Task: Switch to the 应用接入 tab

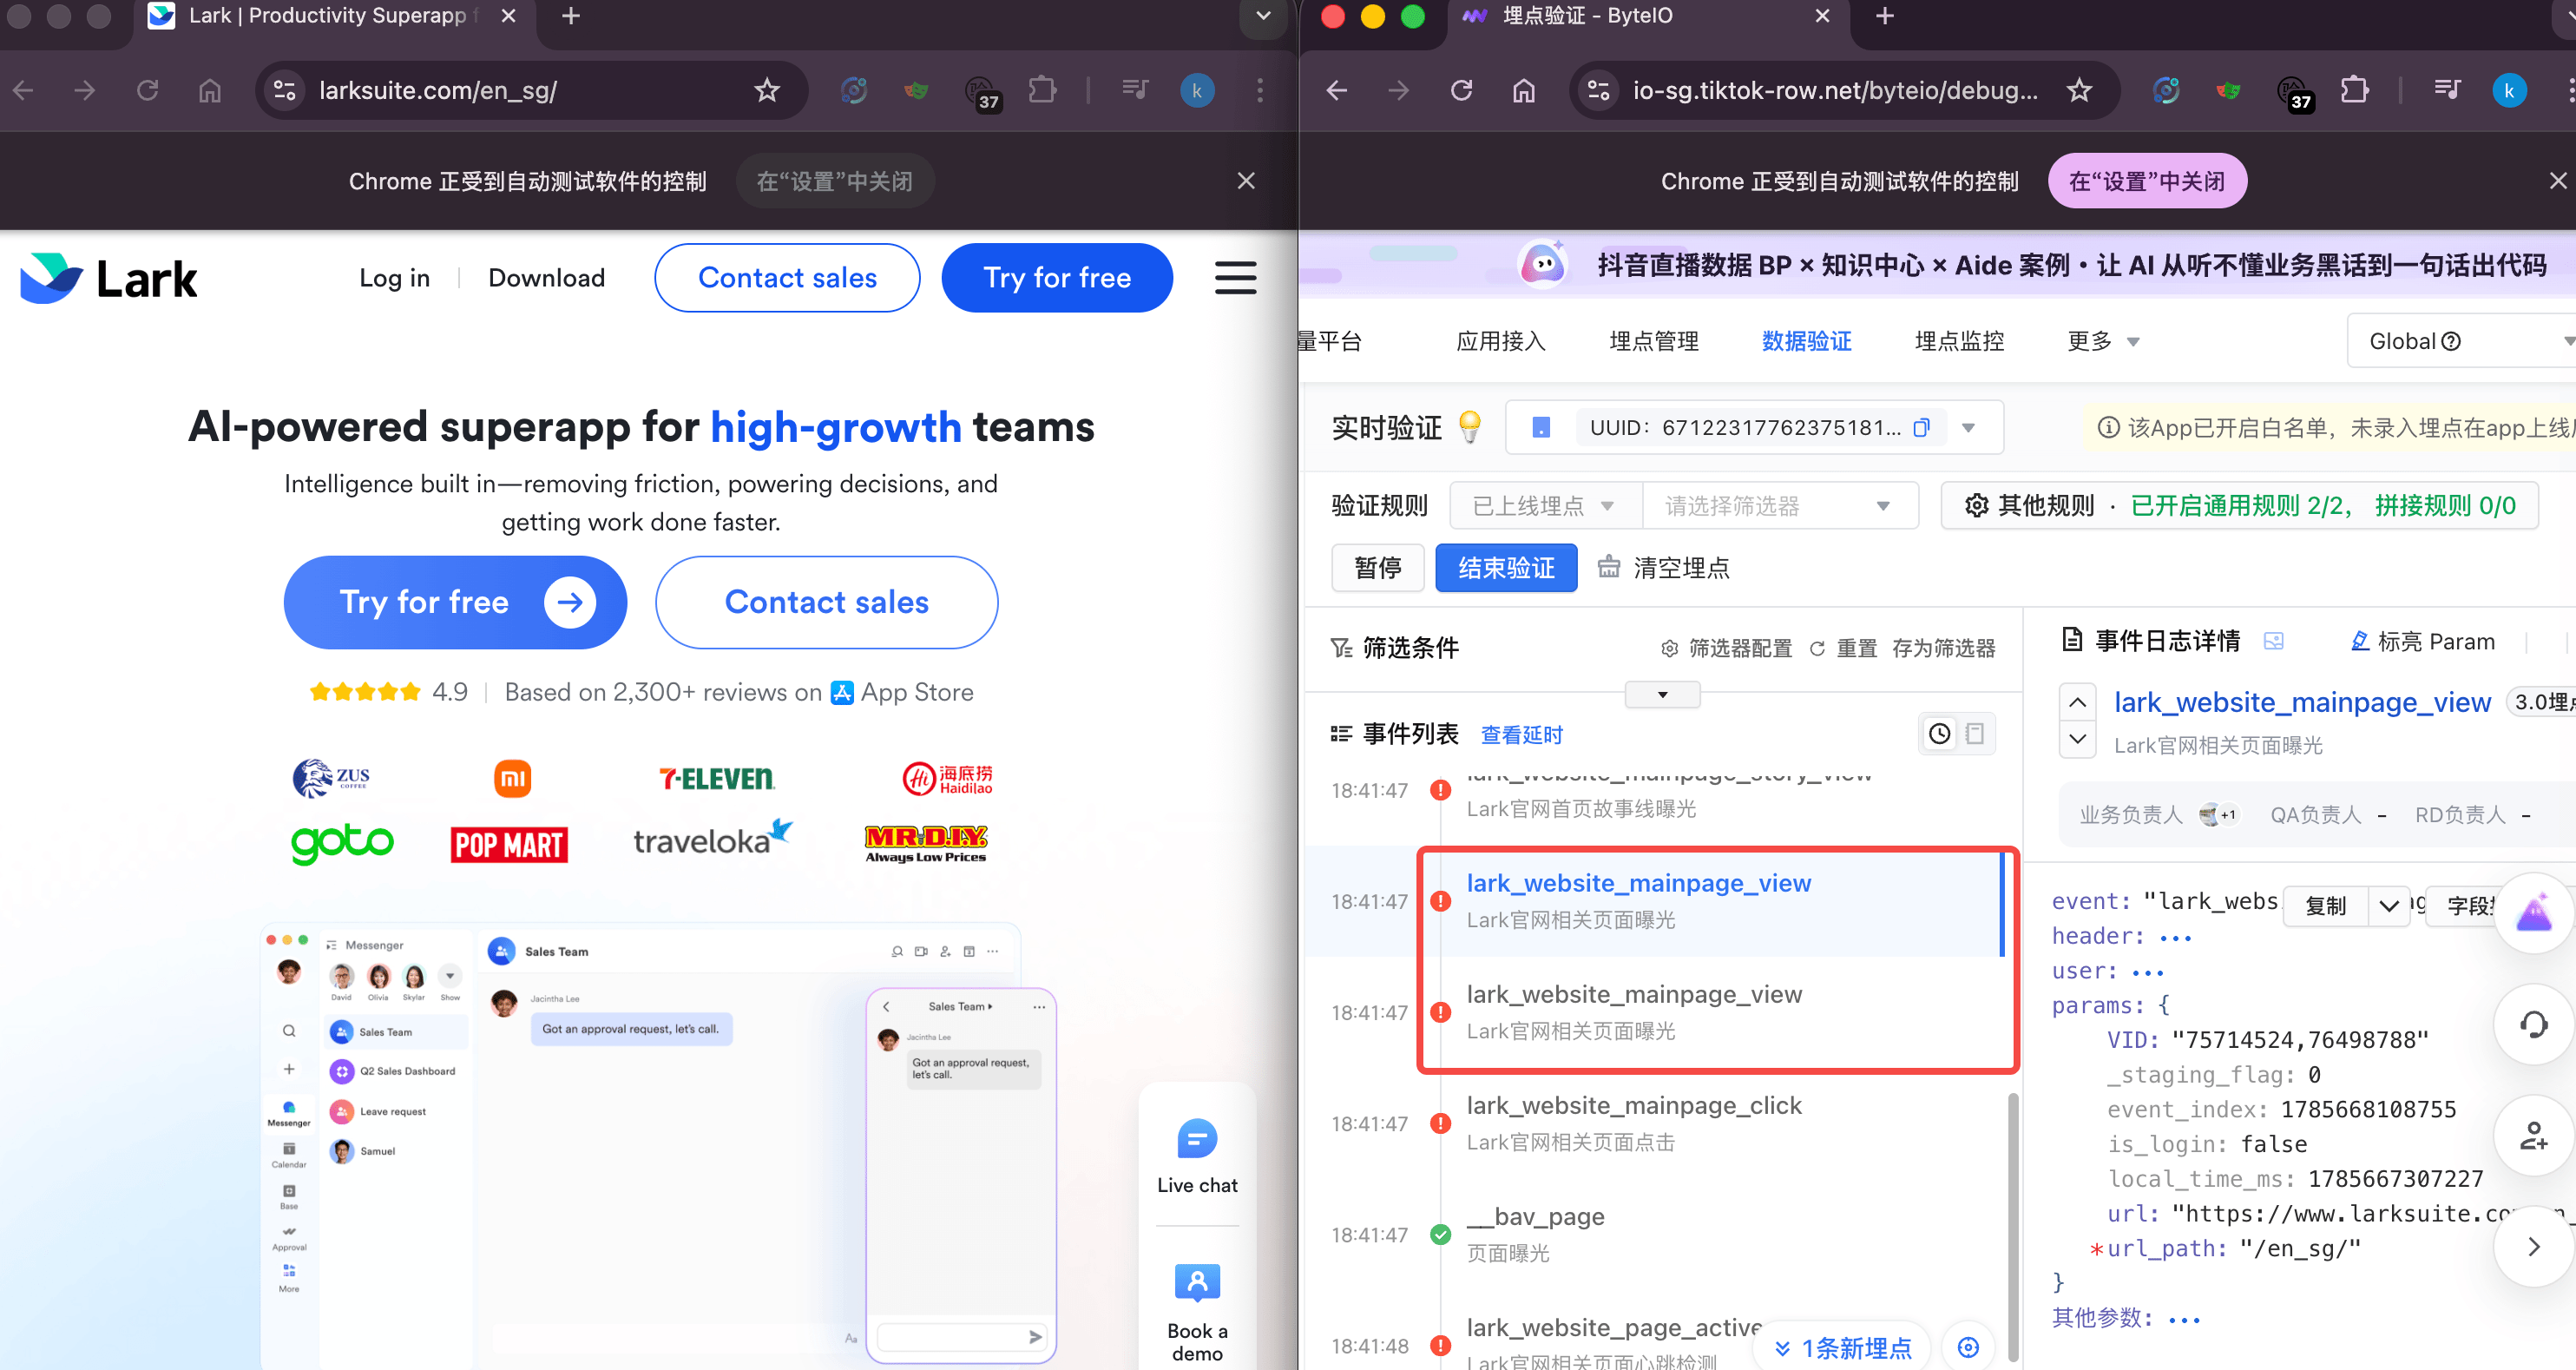Action: (x=1500, y=341)
